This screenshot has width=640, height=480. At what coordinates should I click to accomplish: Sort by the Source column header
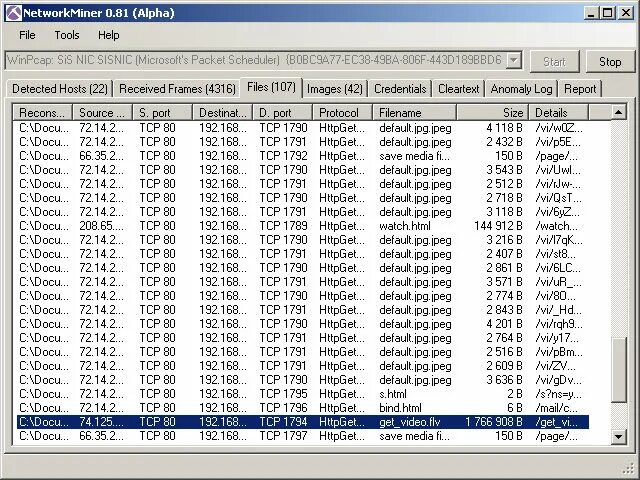102,112
